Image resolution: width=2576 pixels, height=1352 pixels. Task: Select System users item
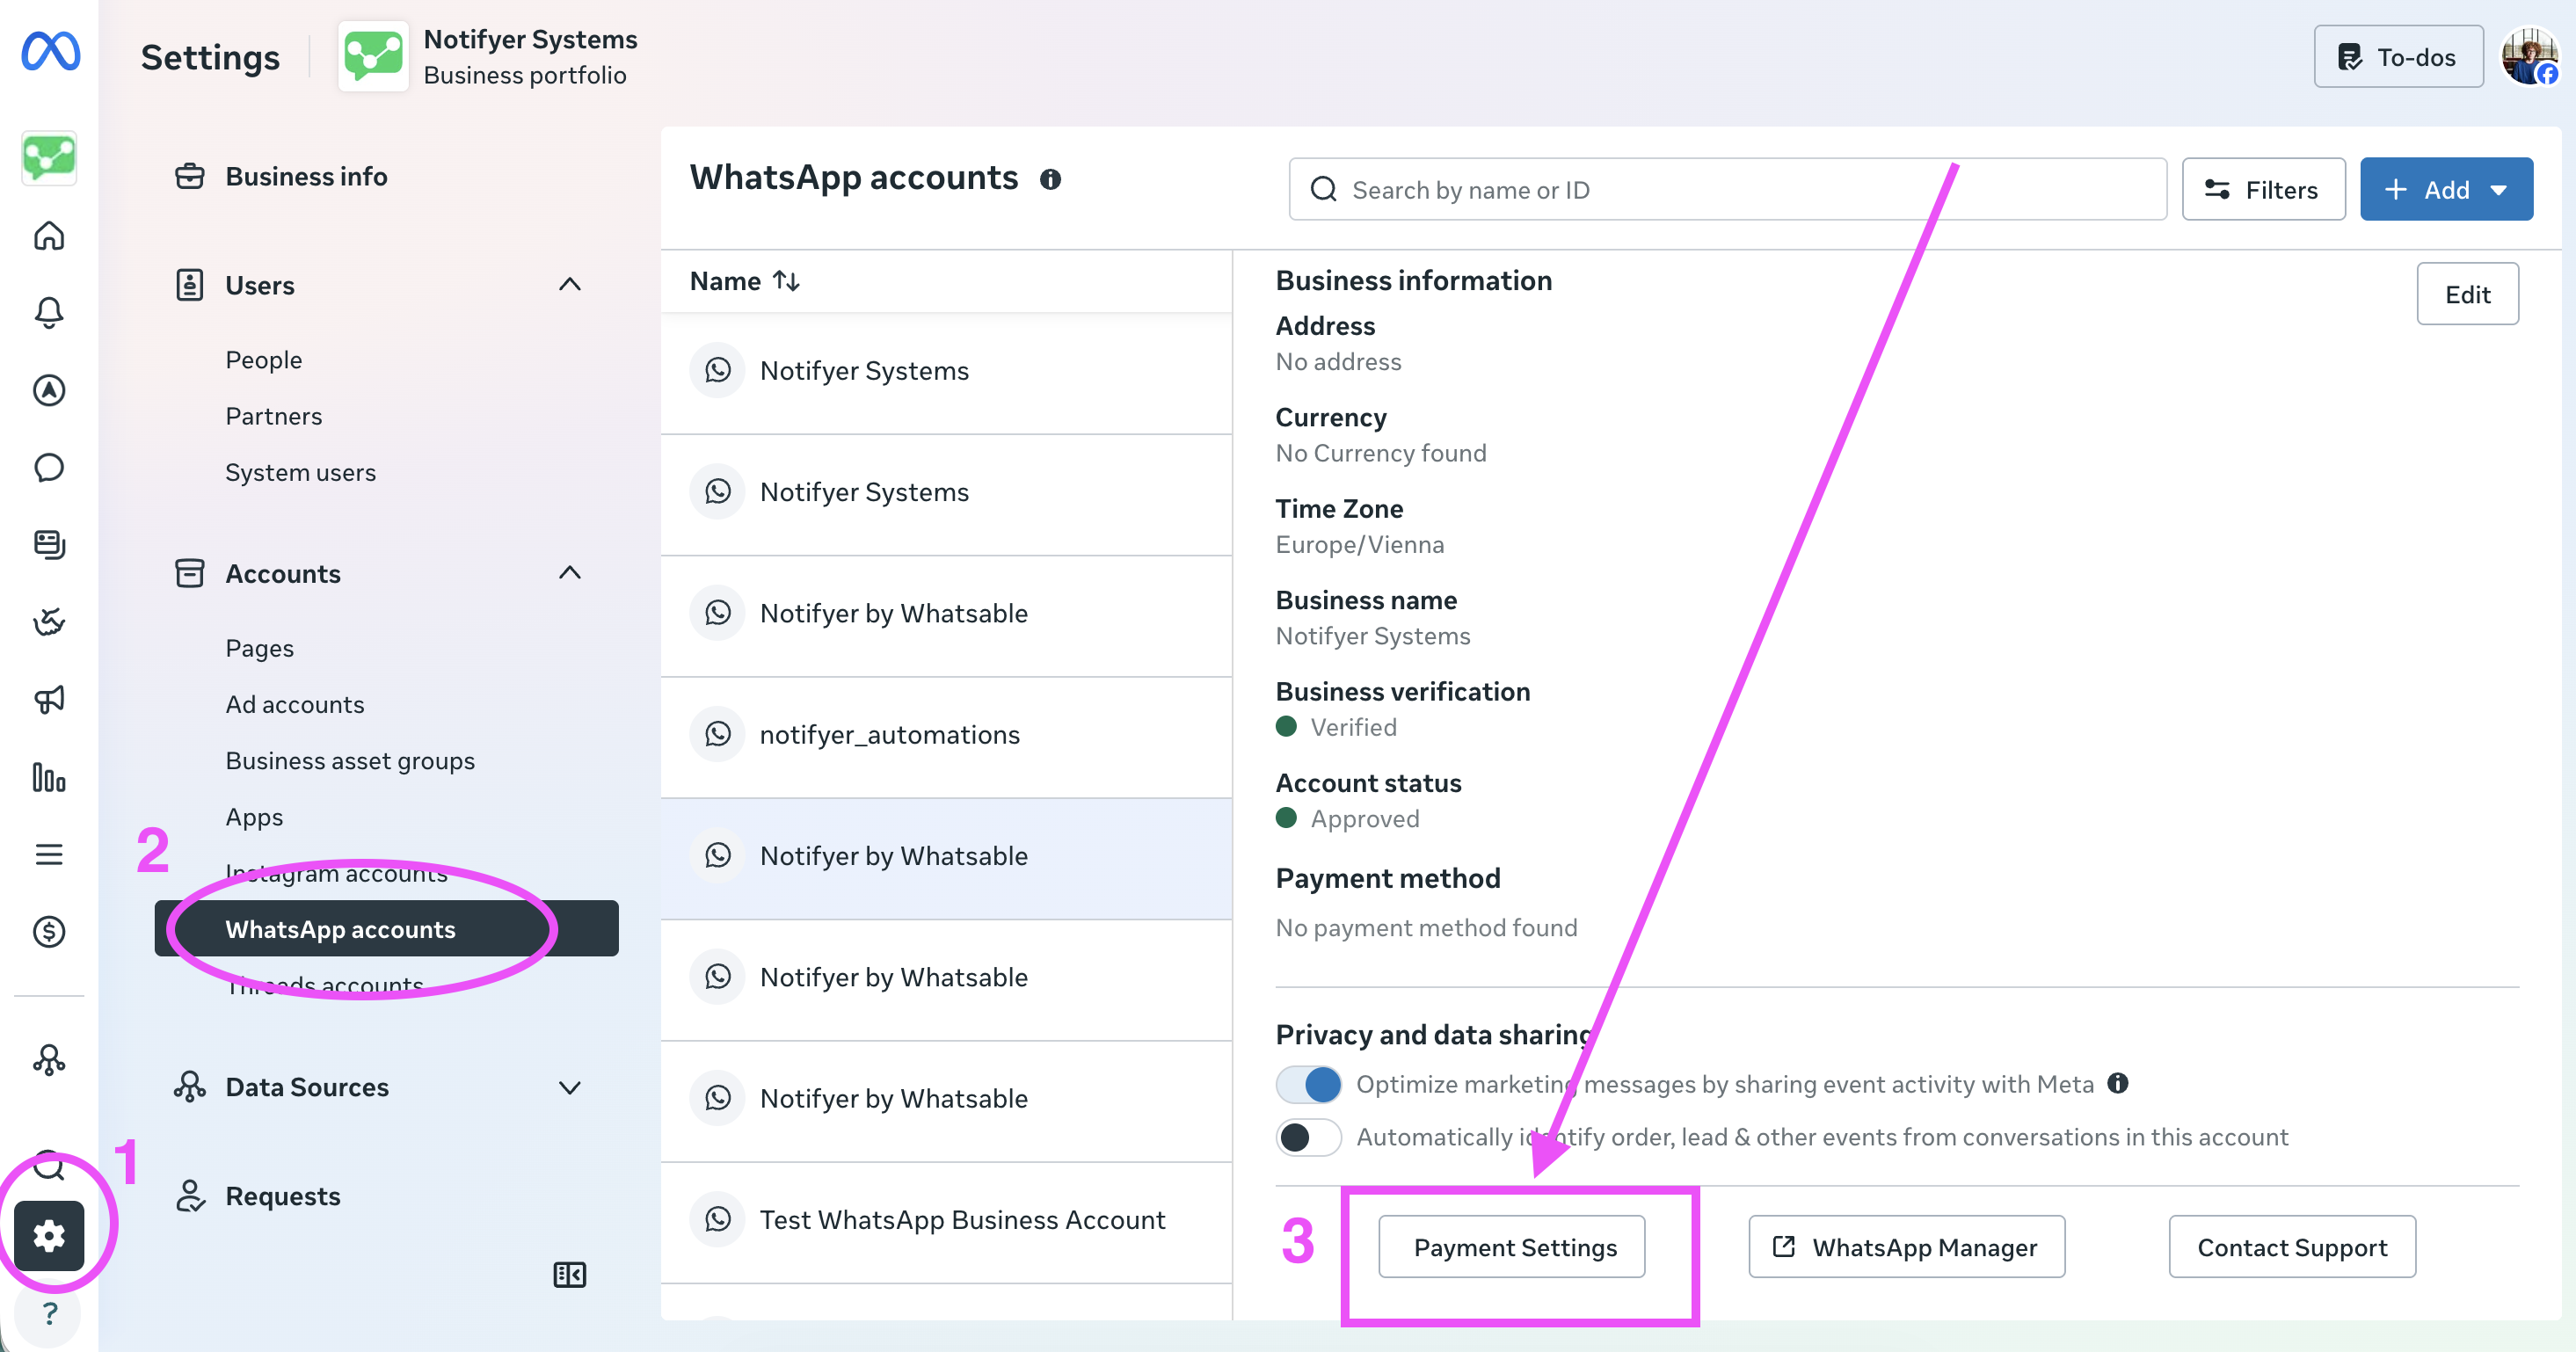(301, 472)
